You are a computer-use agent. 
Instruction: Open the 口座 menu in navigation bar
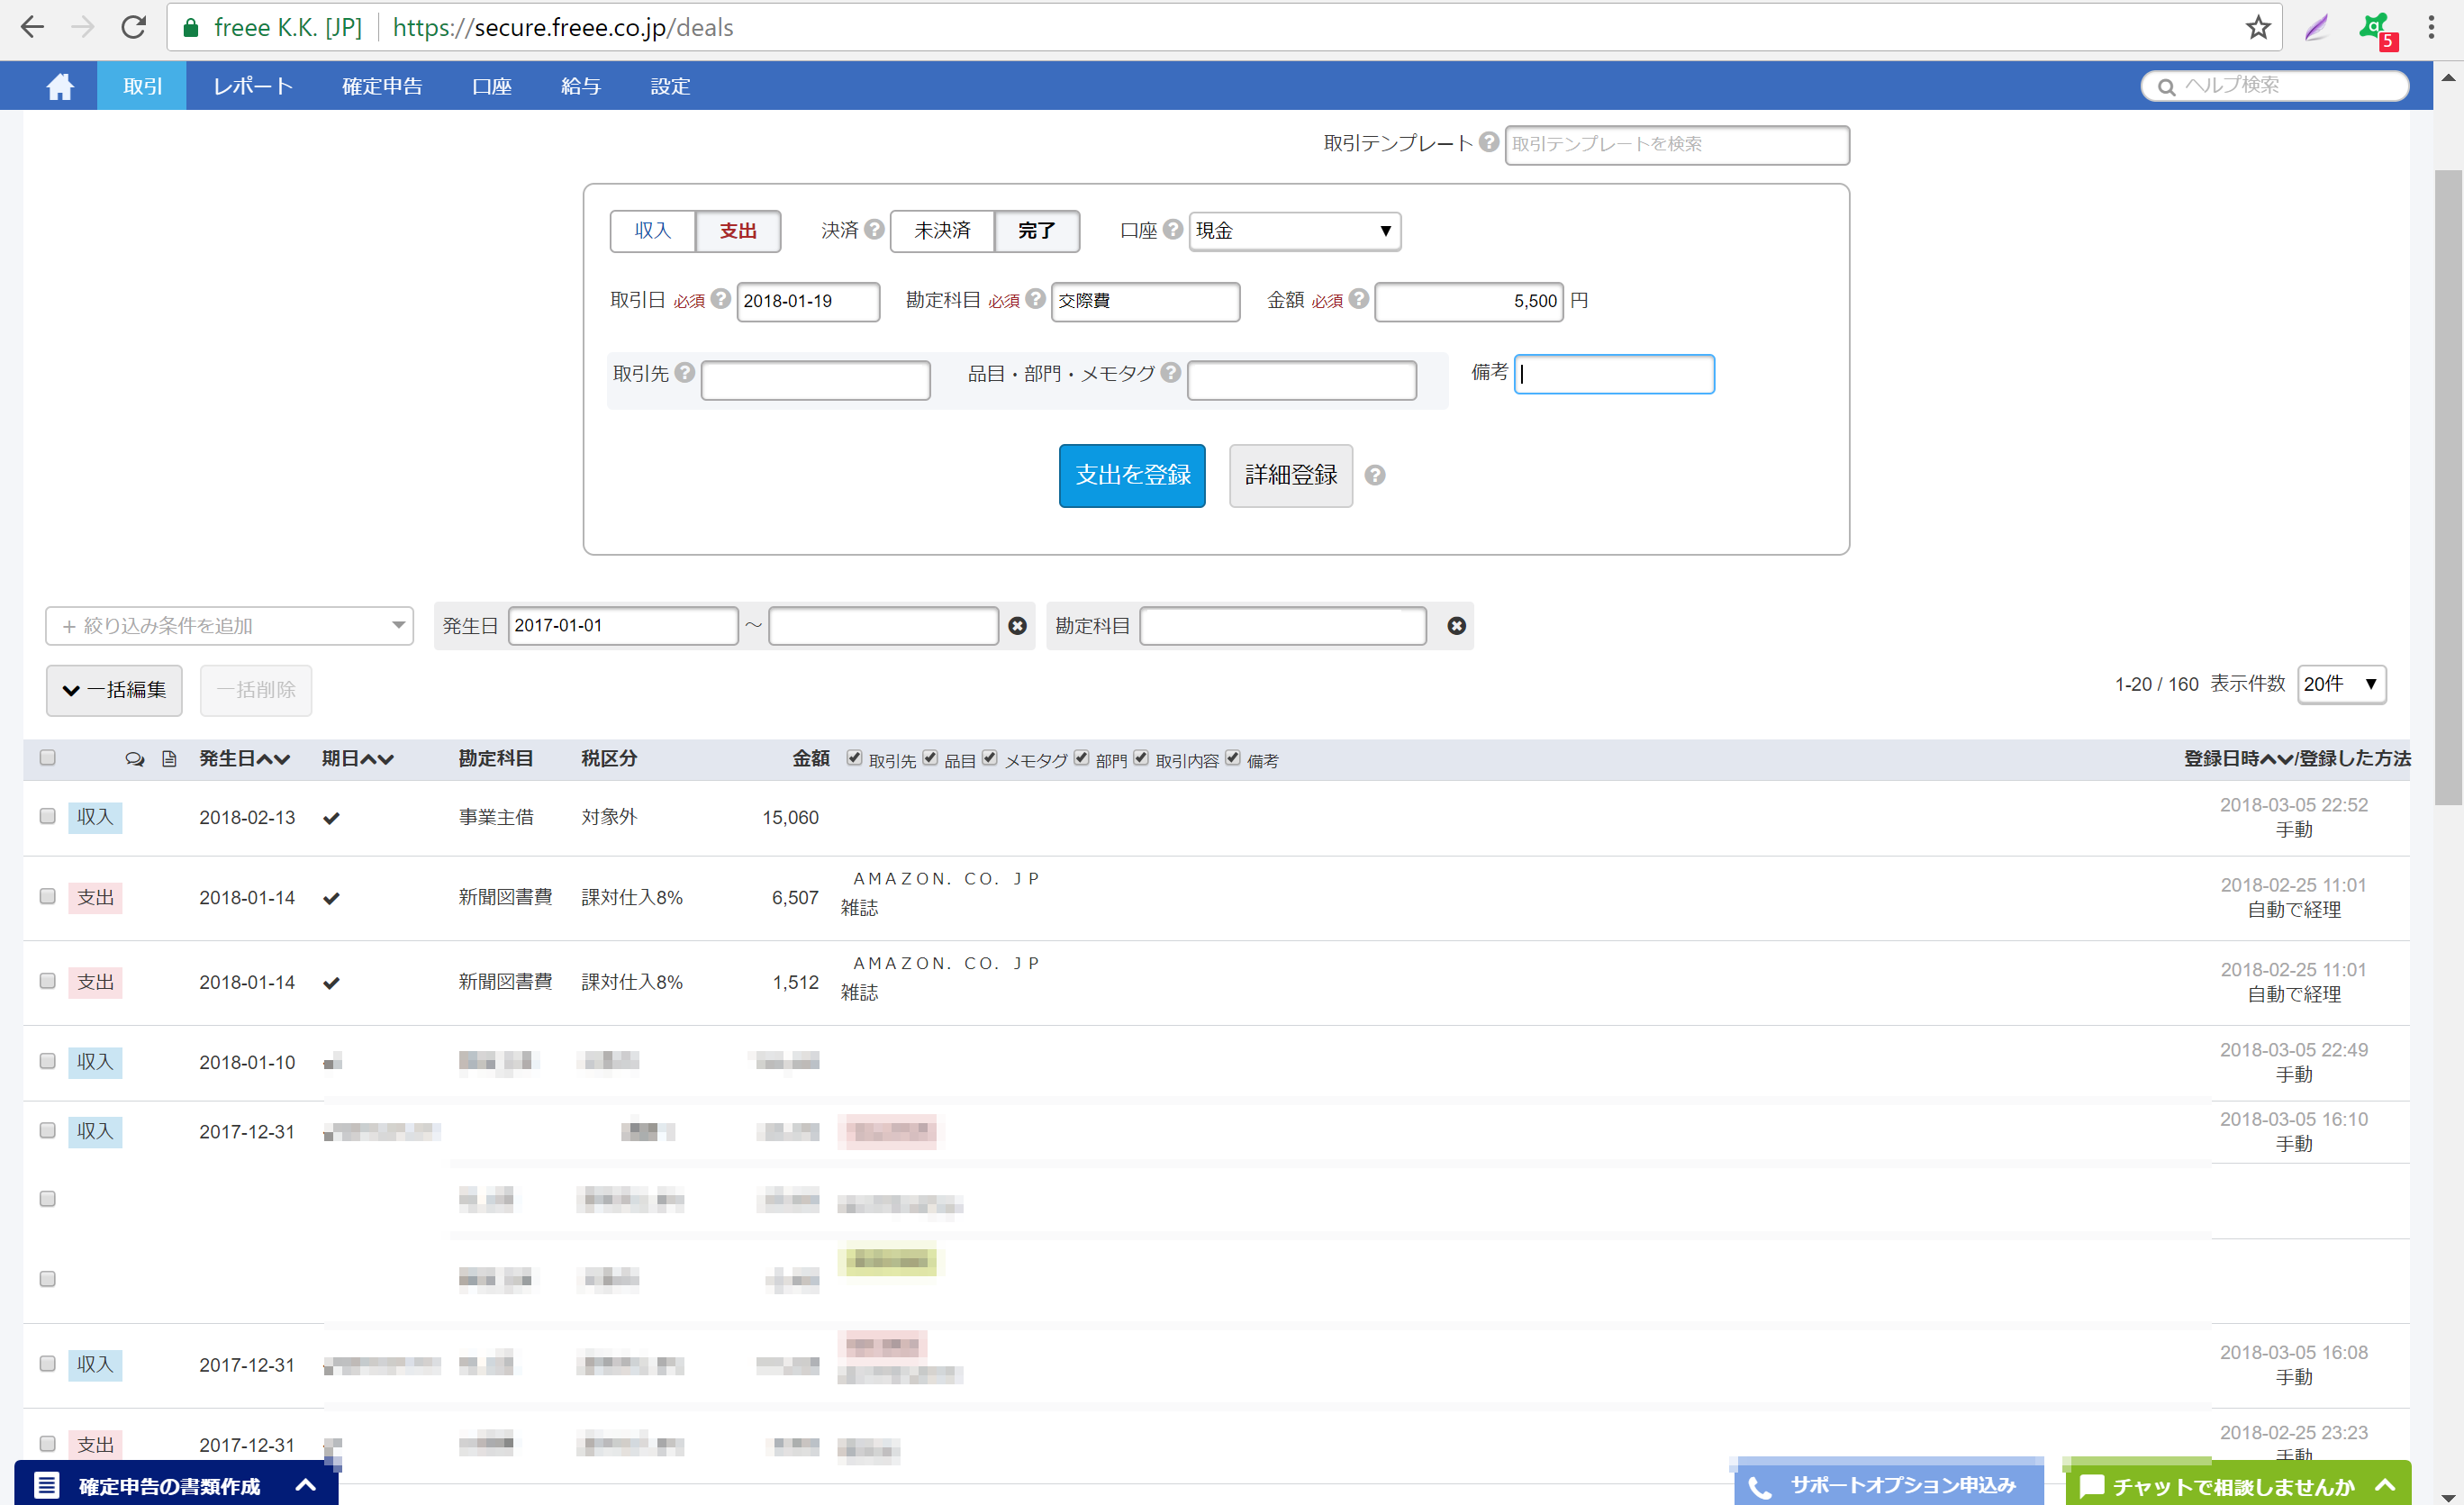coord(491,86)
